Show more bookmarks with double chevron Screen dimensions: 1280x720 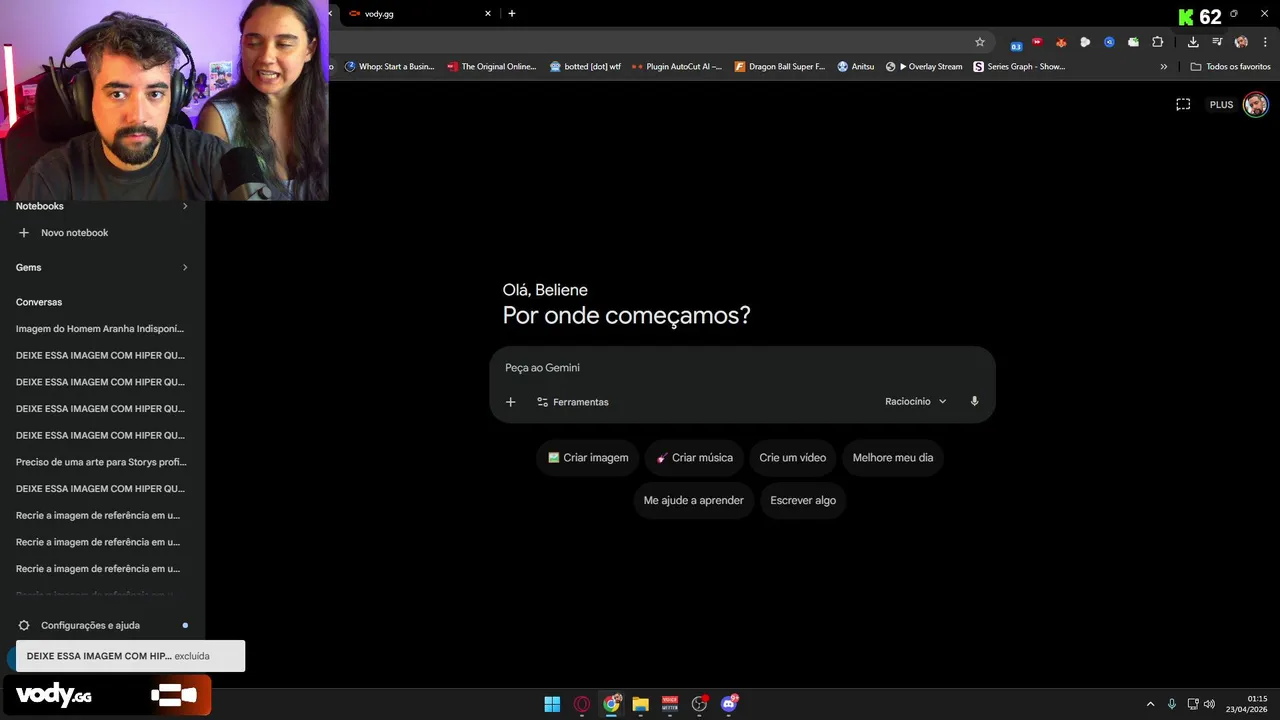pyautogui.click(x=1163, y=67)
